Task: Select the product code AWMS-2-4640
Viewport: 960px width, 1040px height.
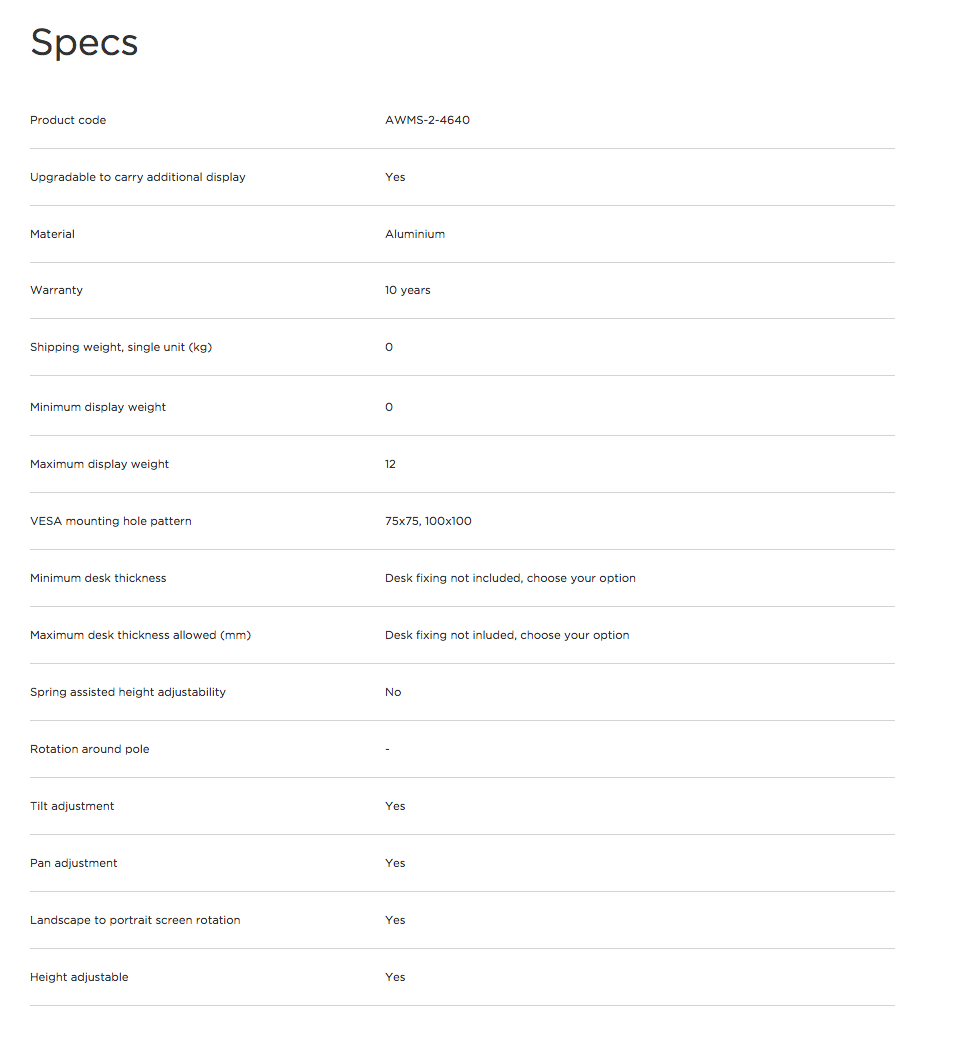Action: pos(427,120)
